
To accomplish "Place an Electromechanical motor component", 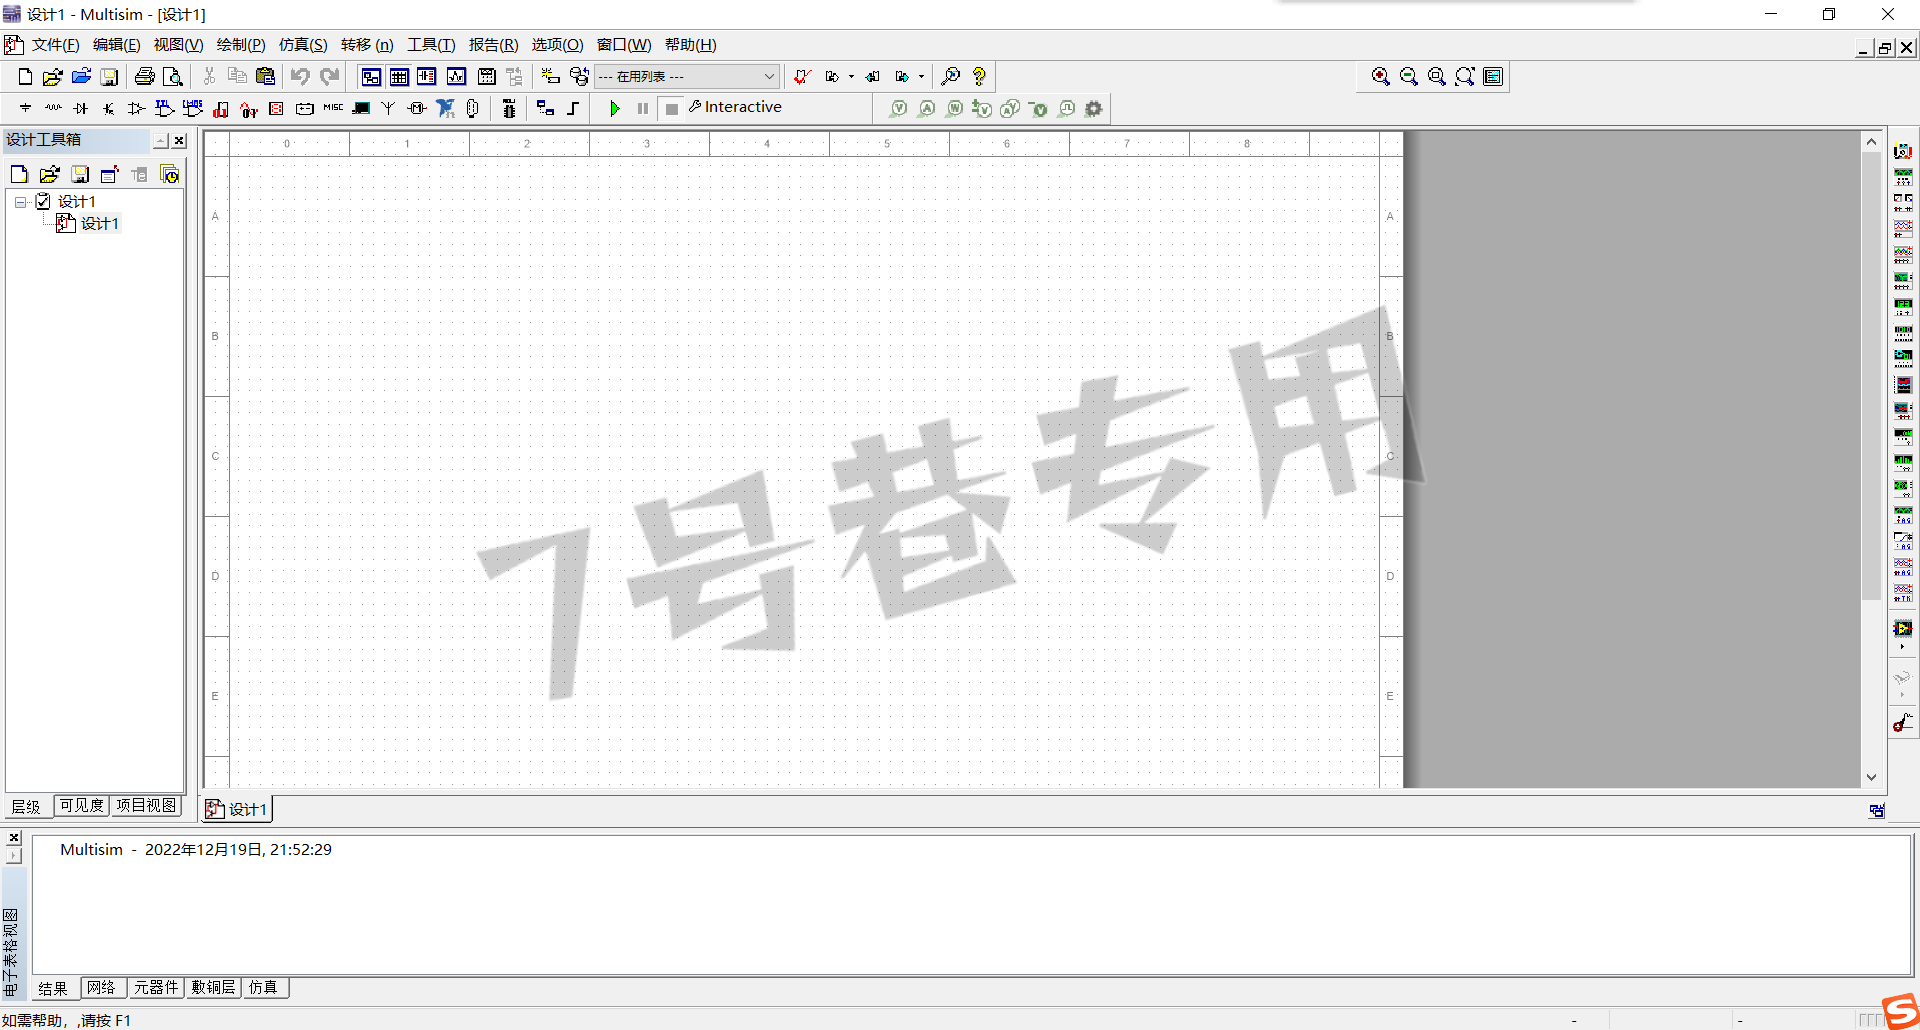I will (417, 108).
